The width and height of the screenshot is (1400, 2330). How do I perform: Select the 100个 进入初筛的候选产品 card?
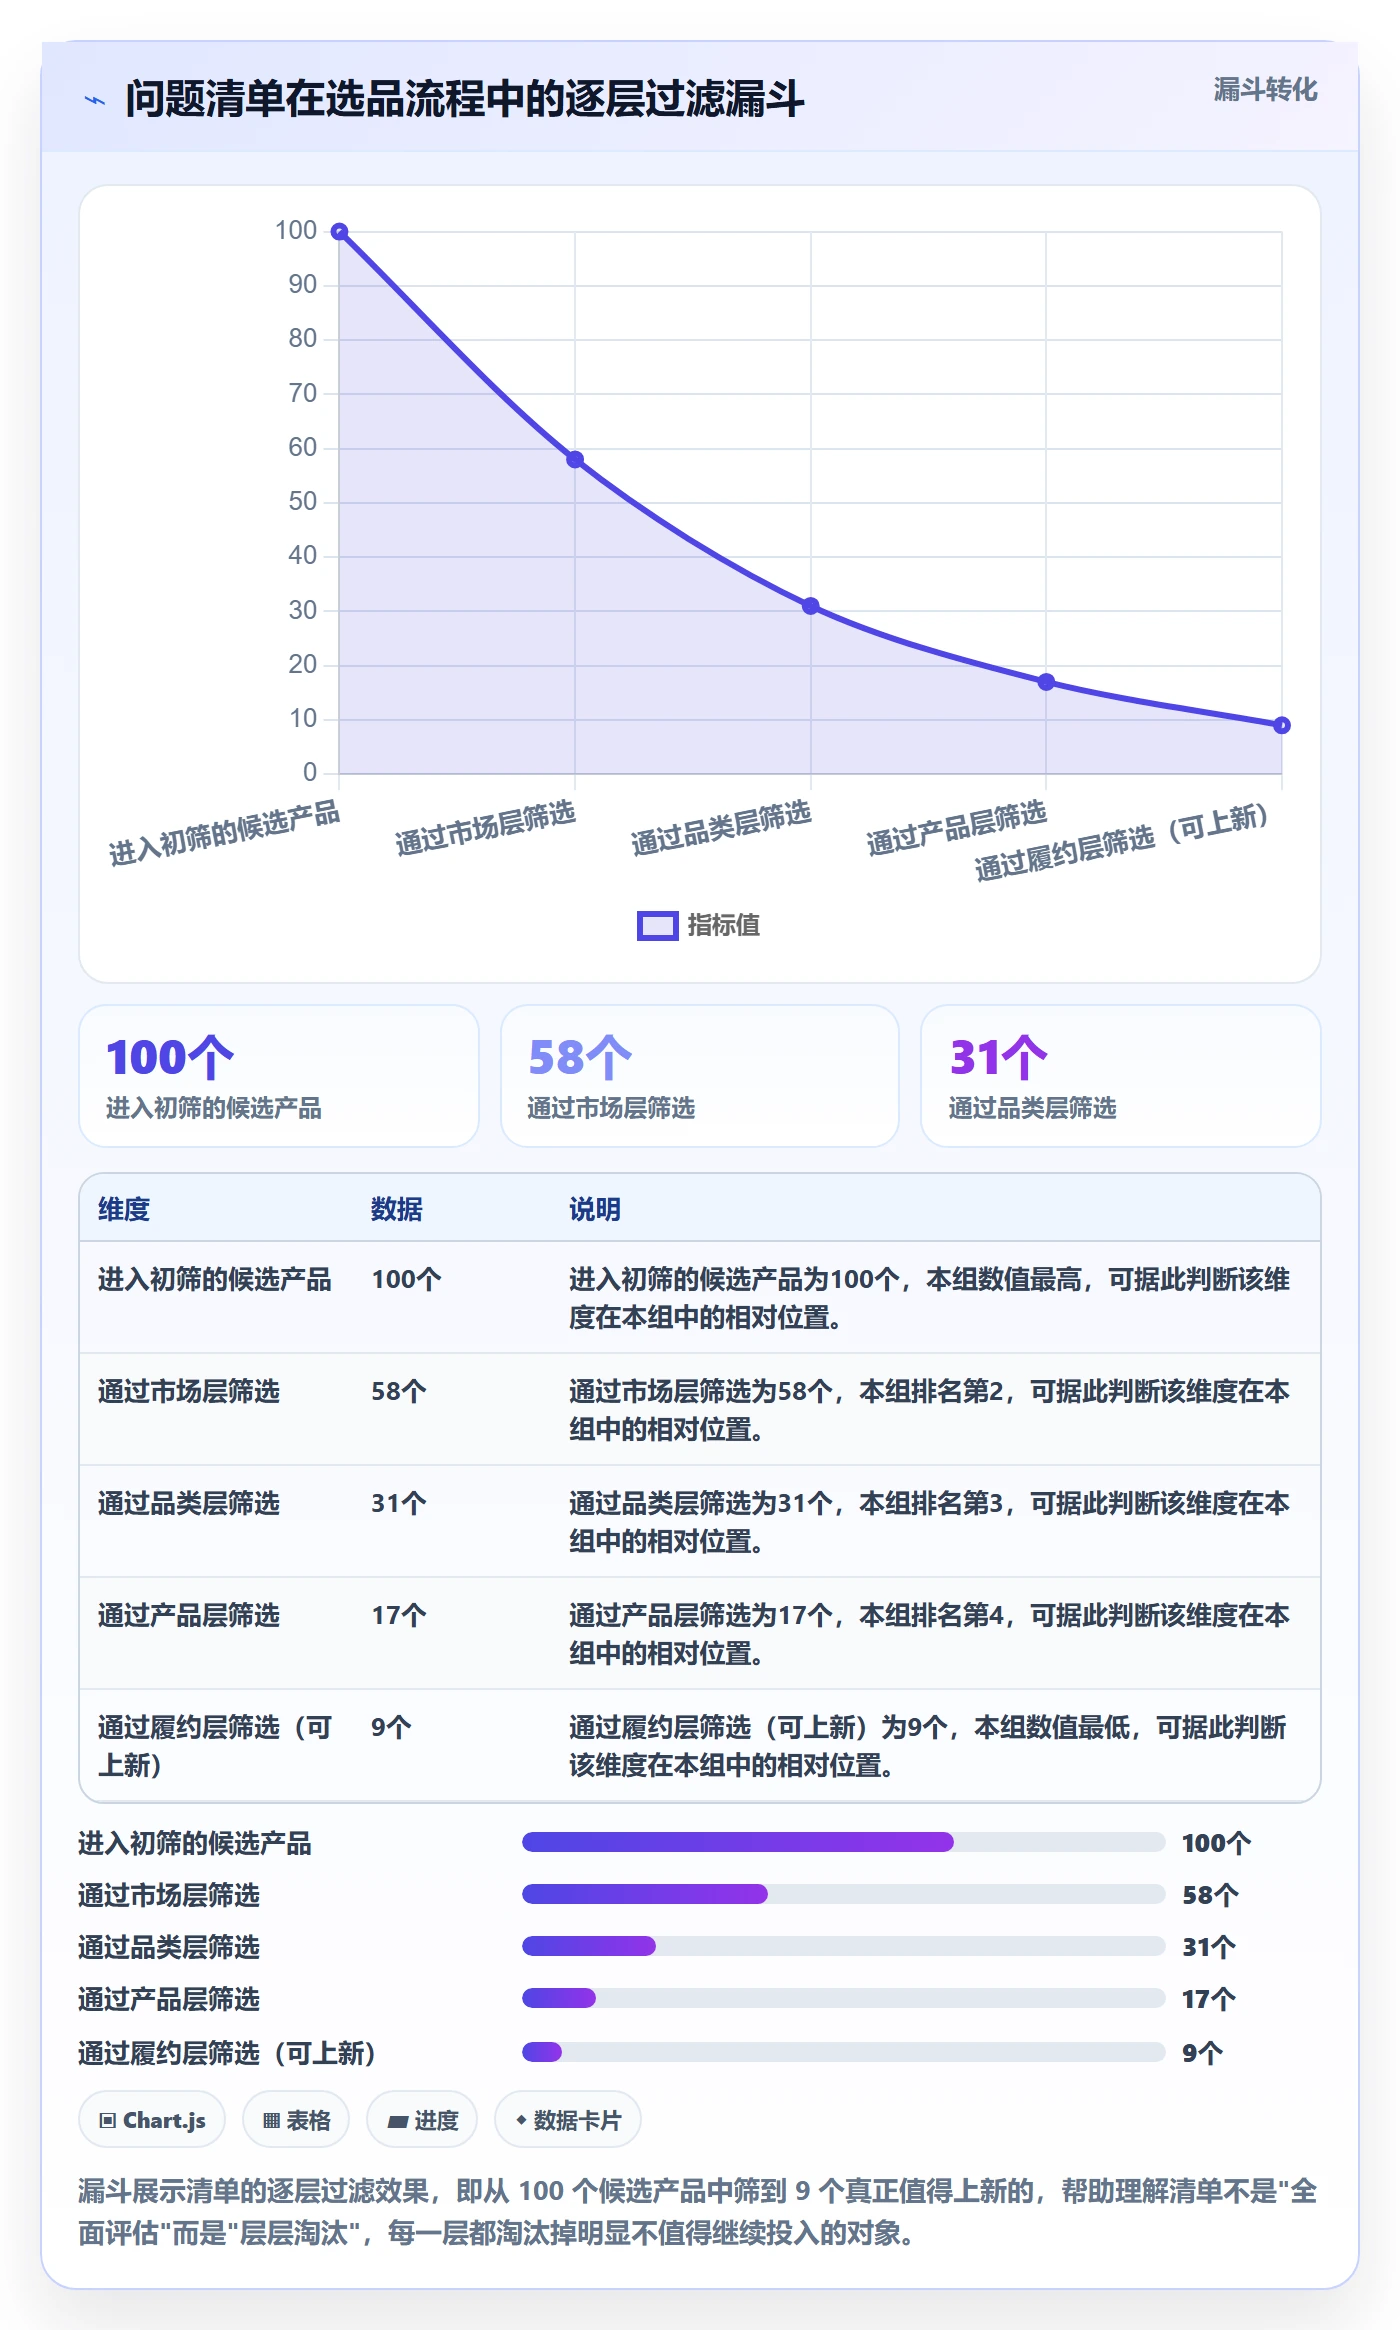pyautogui.click(x=279, y=1076)
